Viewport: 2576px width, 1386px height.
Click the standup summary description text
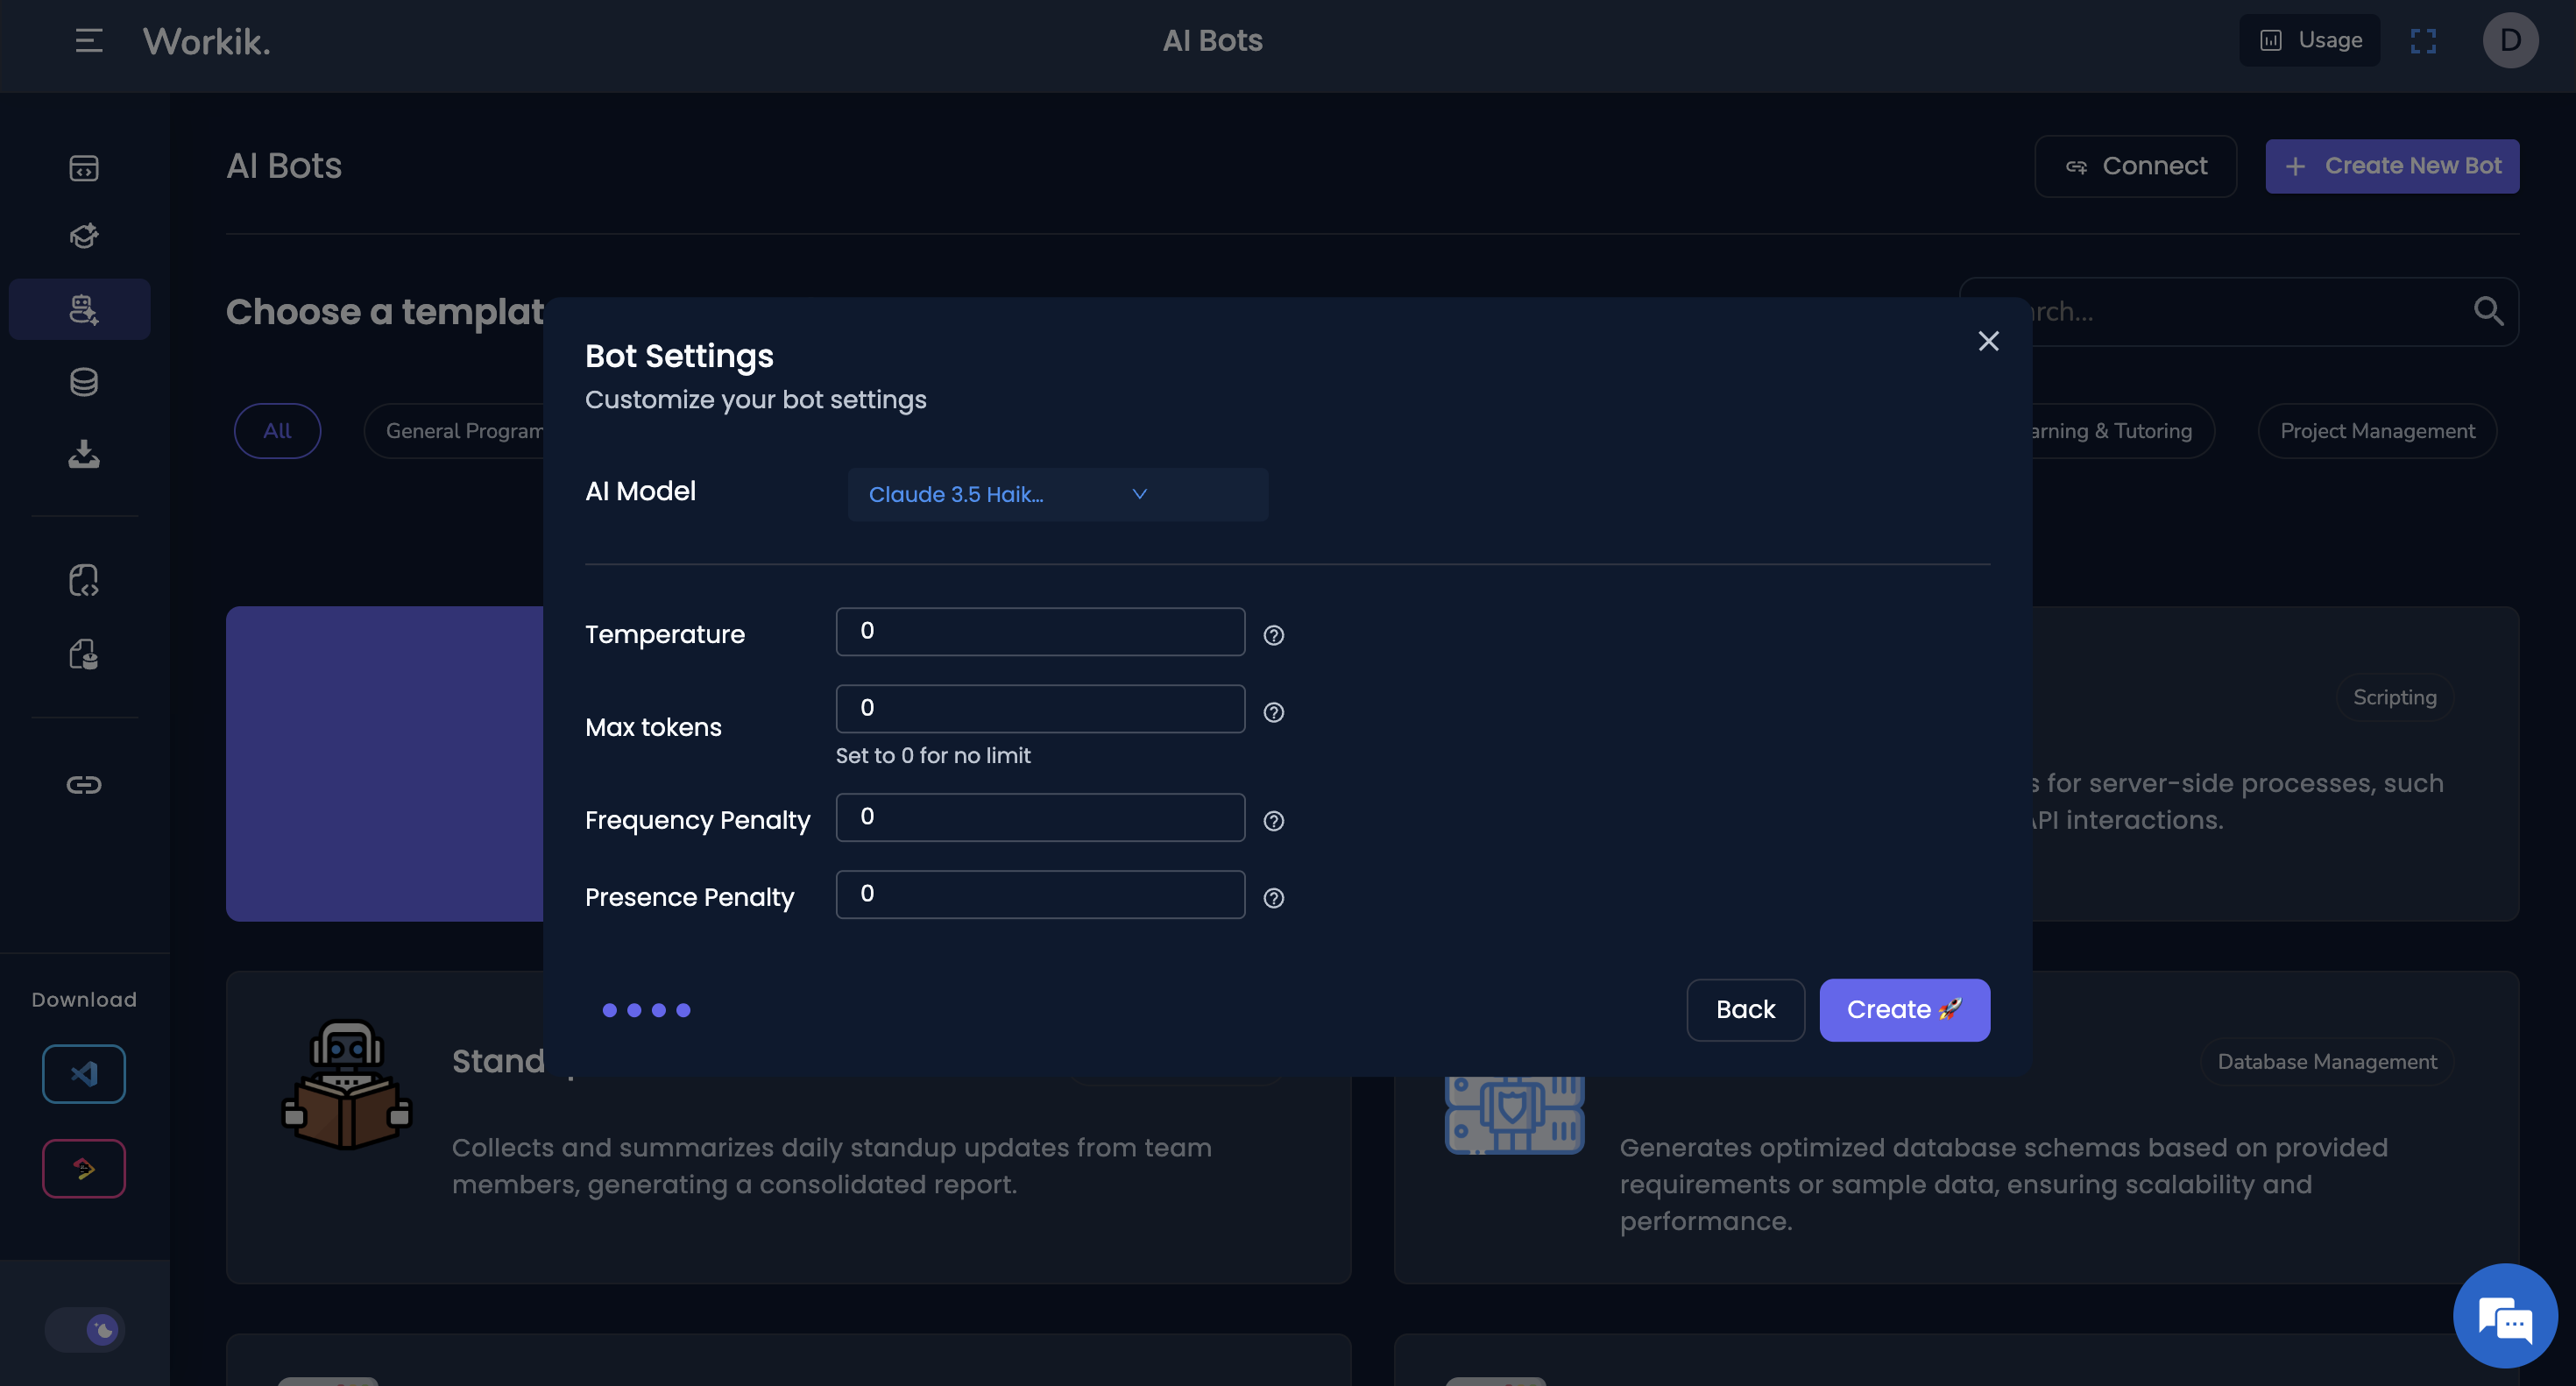[x=831, y=1166]
